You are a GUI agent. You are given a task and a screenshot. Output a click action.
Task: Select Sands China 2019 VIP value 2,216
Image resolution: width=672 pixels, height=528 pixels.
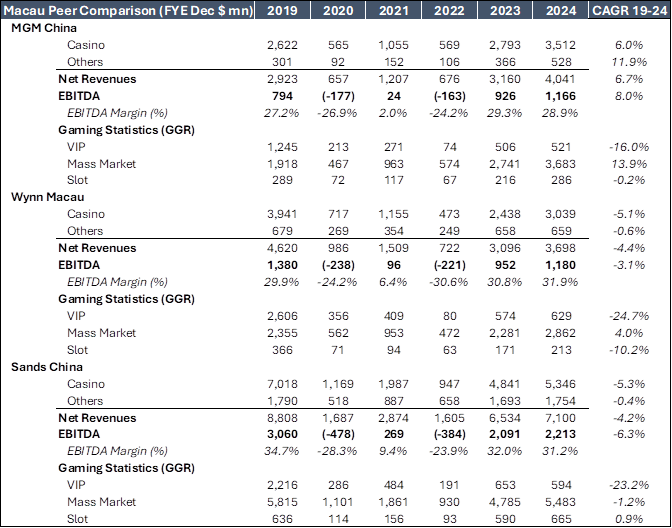(282, 485)
